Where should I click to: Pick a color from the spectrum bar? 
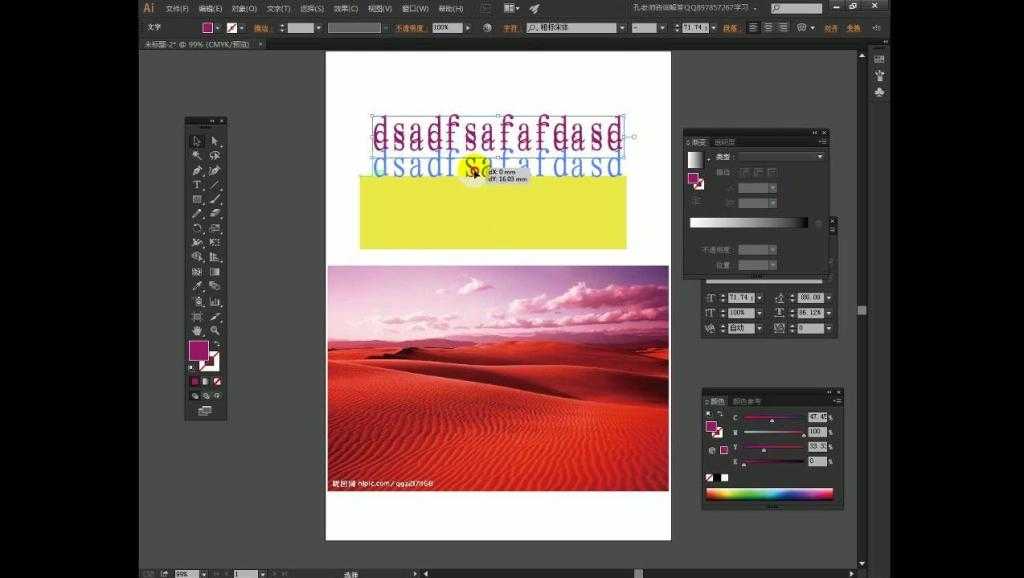point(769,493)
